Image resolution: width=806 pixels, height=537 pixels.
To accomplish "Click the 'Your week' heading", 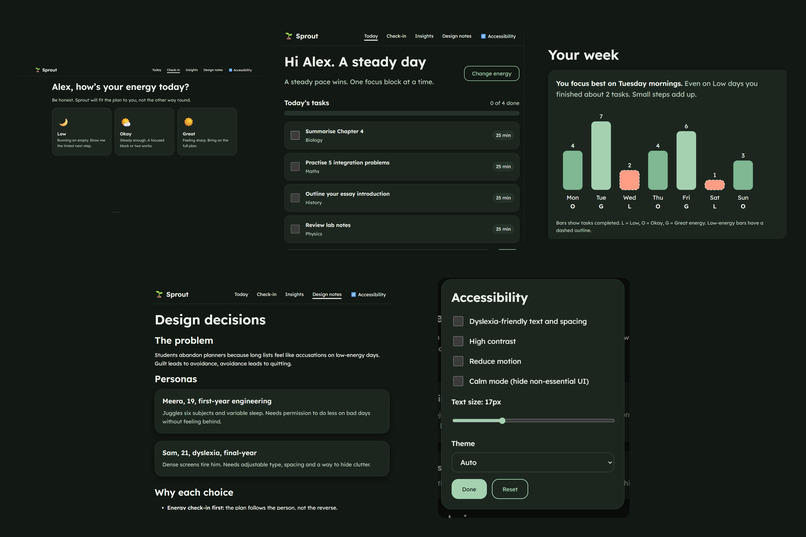I will pos(583,55).
